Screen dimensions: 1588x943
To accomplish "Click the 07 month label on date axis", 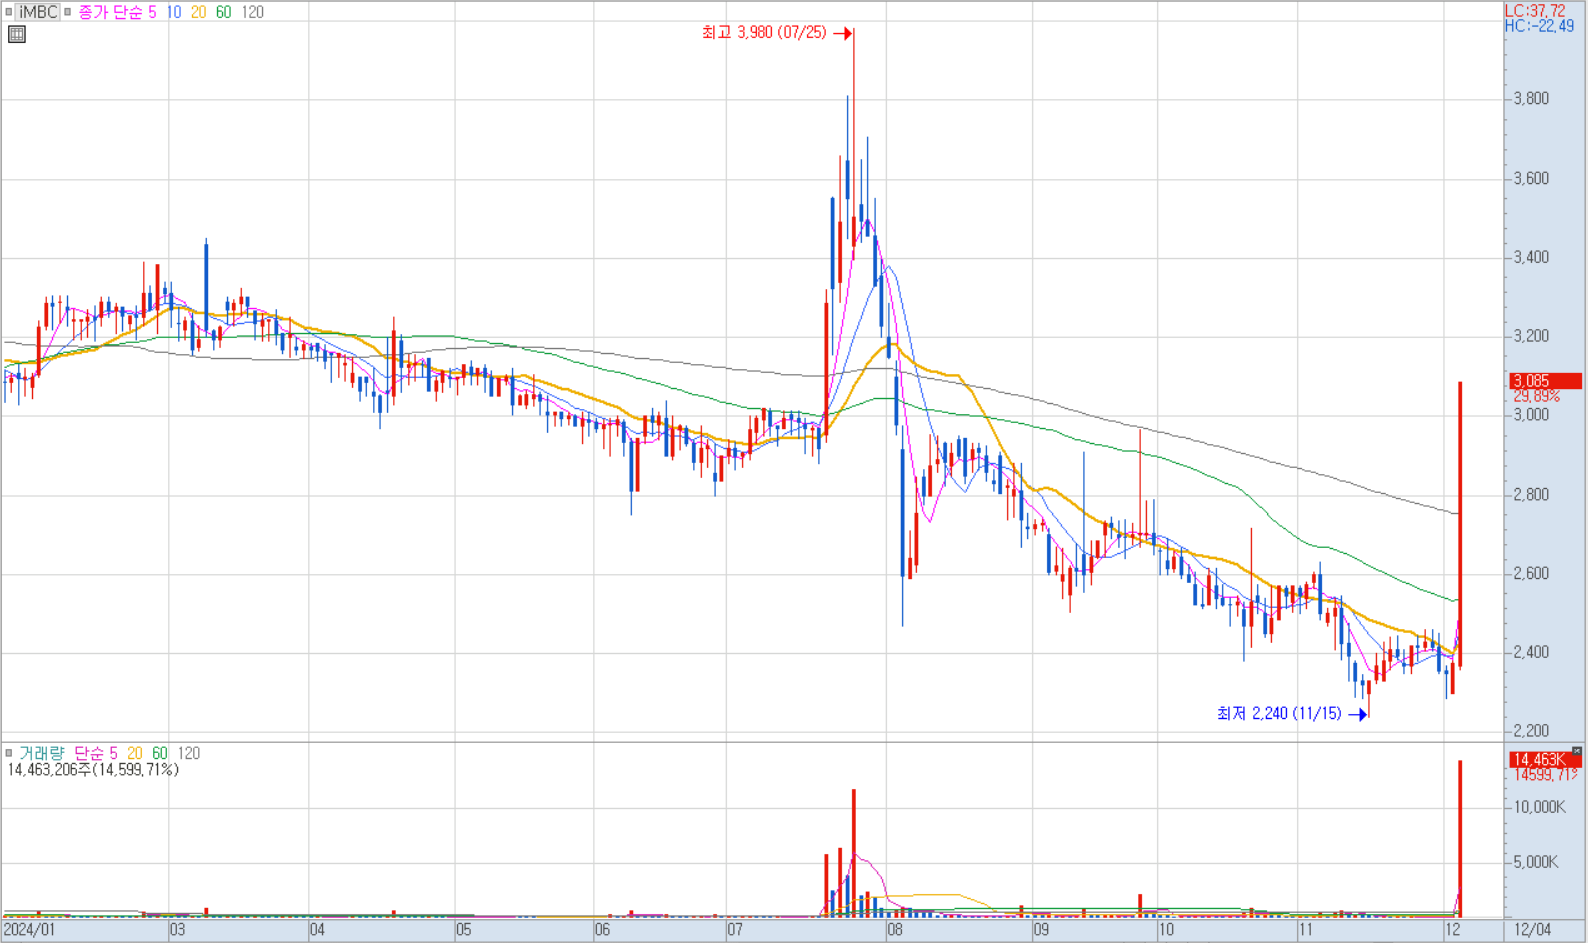I will (x=735, y=930).
